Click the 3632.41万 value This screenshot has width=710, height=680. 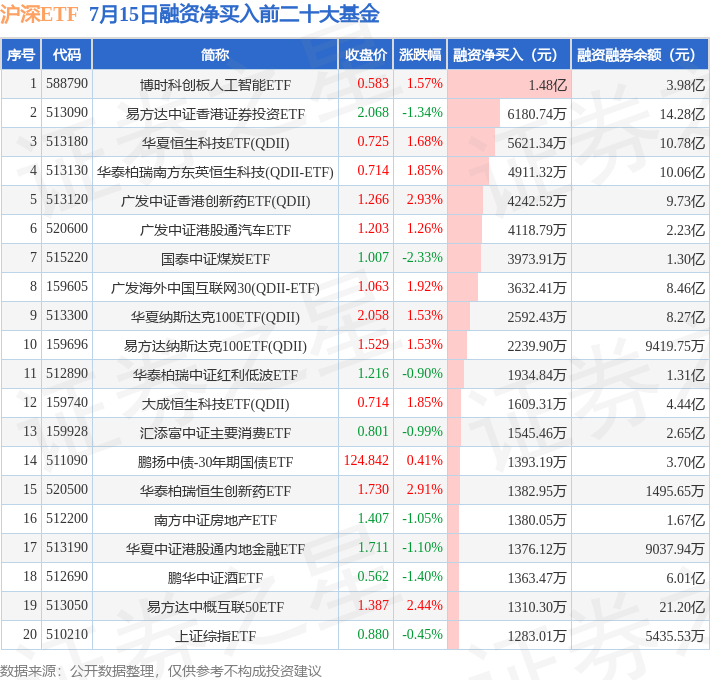pyautogui.click(x=537, y=287)
